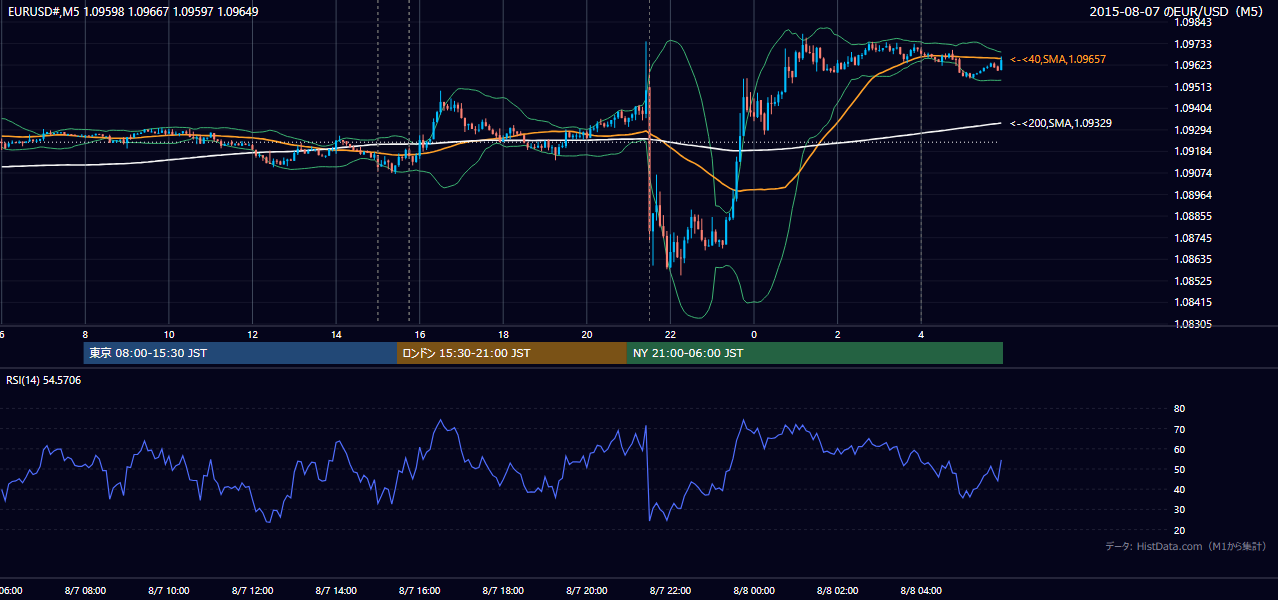Click the RSI scale value 50
1278x600 pixels.
(1179, 469)
